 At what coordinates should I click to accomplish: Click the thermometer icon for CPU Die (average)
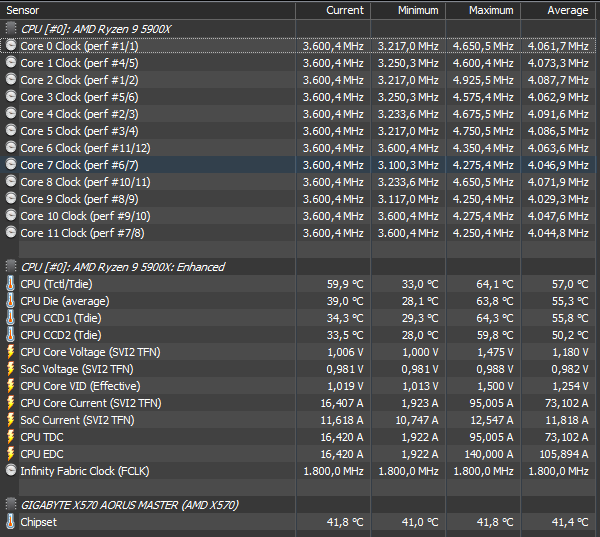[x=10, y=300]
